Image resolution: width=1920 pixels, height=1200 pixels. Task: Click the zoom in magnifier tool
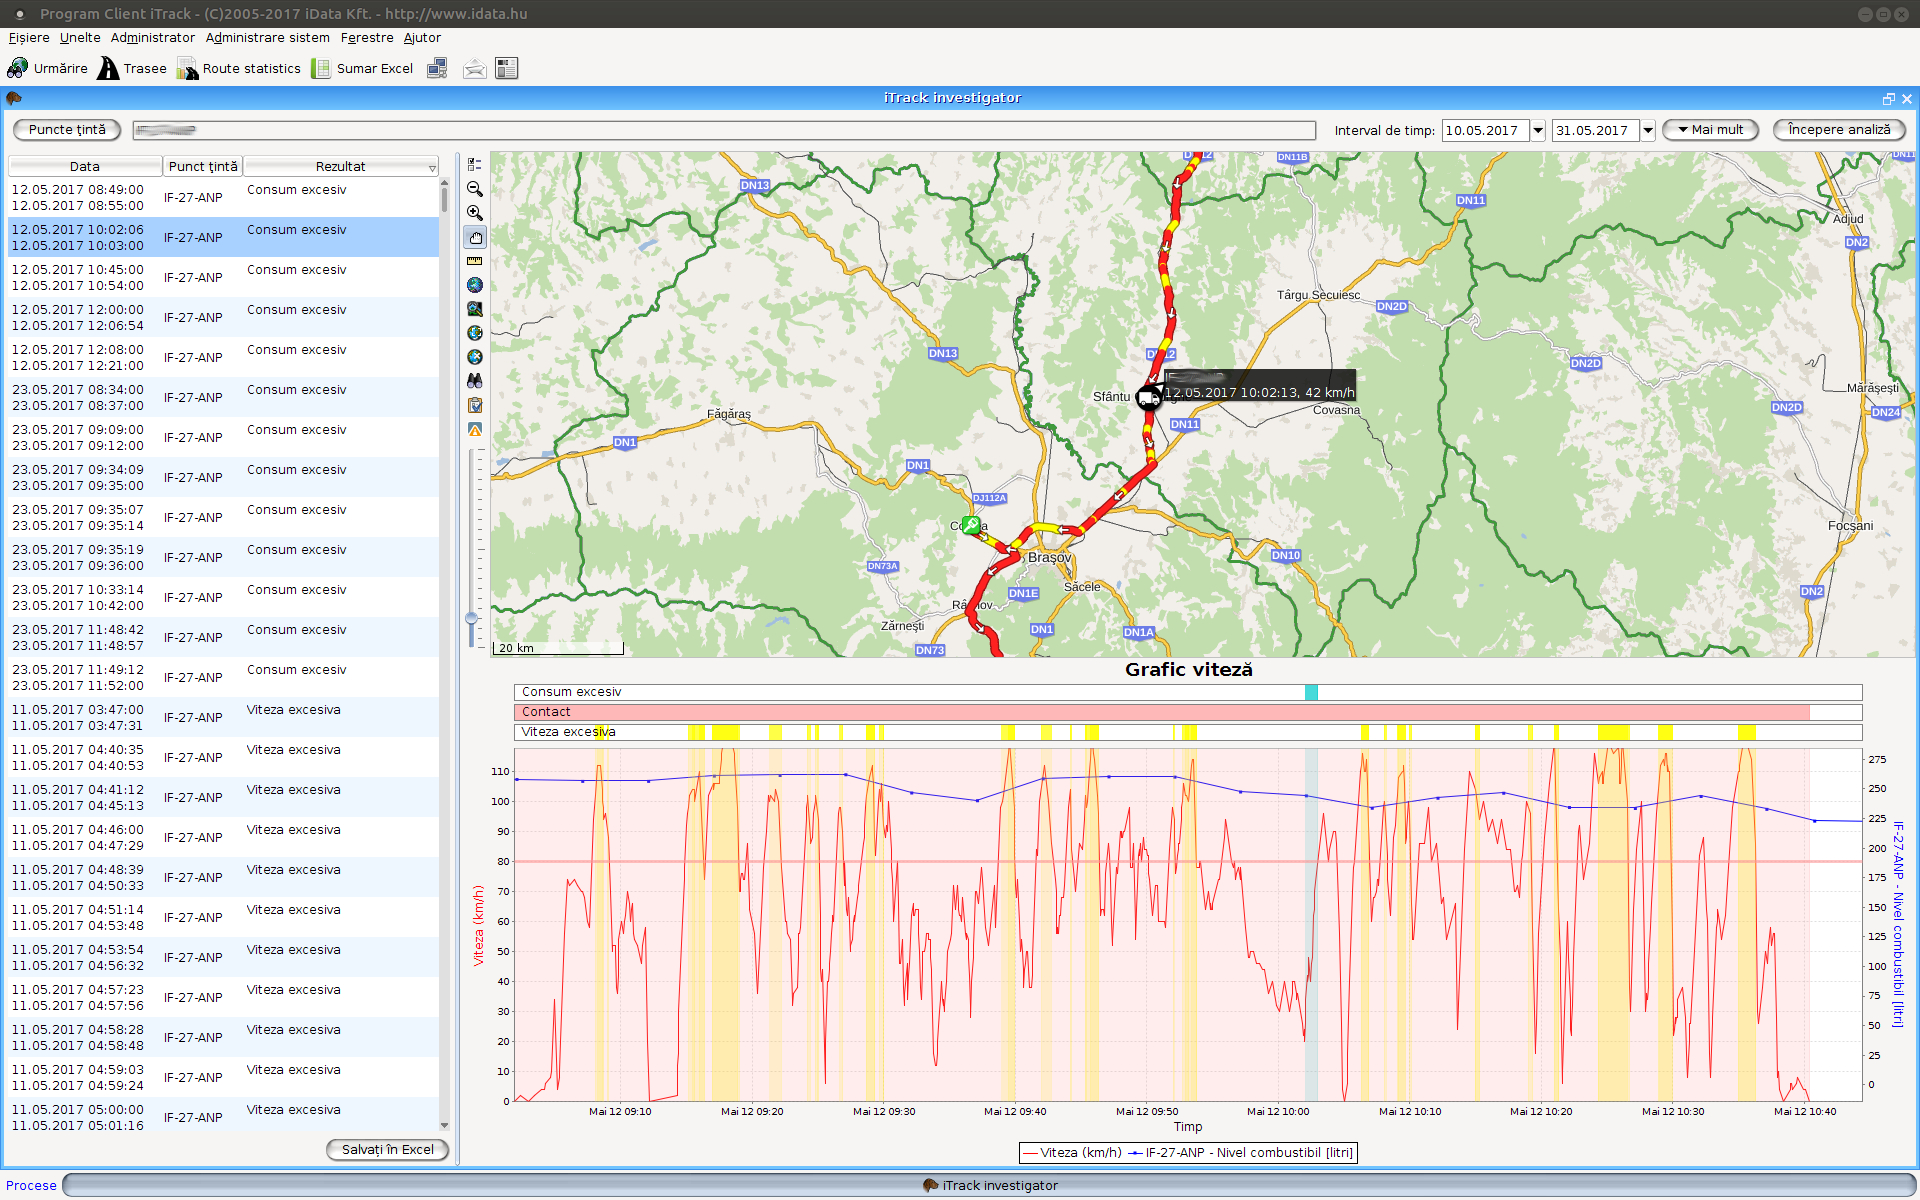tap(475, 213)
